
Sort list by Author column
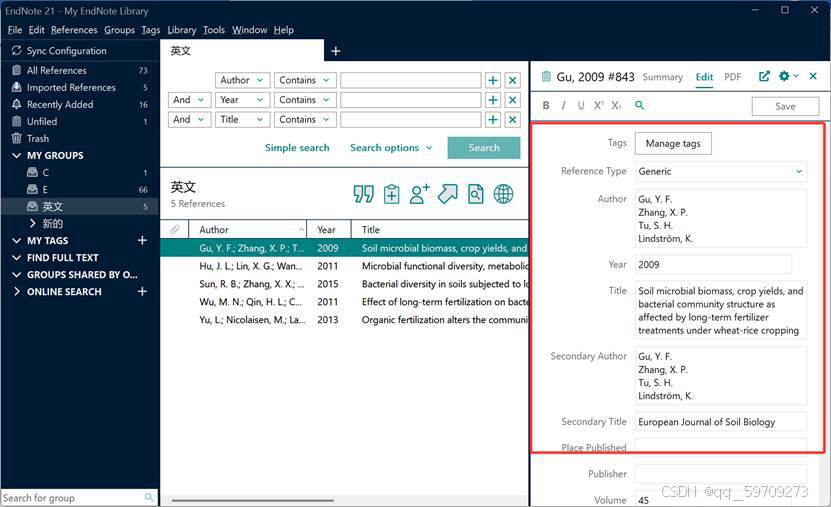(247, 229)
